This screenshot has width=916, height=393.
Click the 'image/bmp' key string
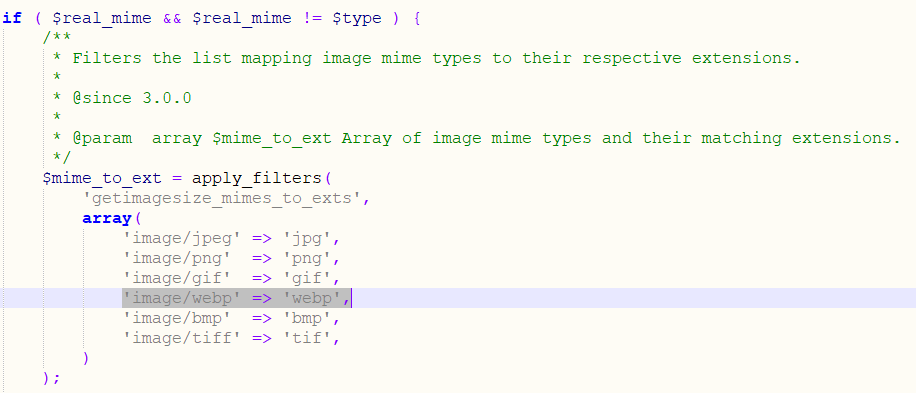tap(177, 318)
